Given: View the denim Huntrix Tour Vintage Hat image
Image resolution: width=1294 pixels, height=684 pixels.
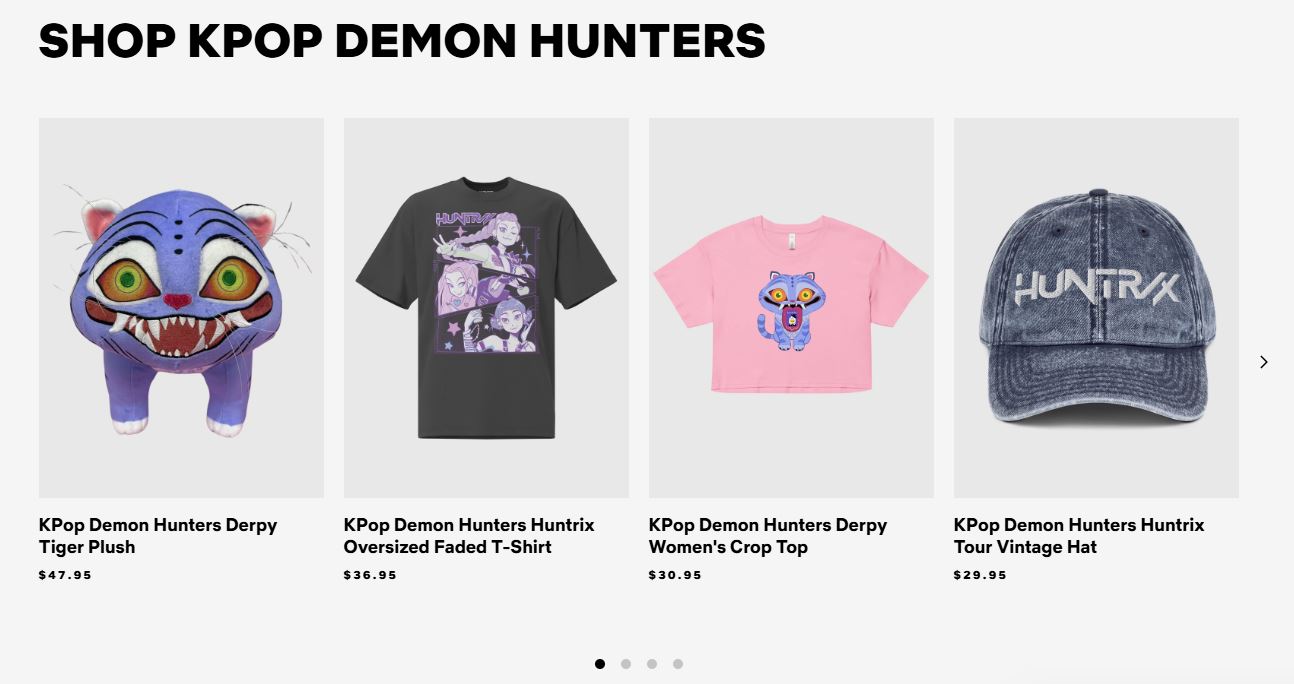Looking at the screenshot, I should click(x=1096, y=308).
